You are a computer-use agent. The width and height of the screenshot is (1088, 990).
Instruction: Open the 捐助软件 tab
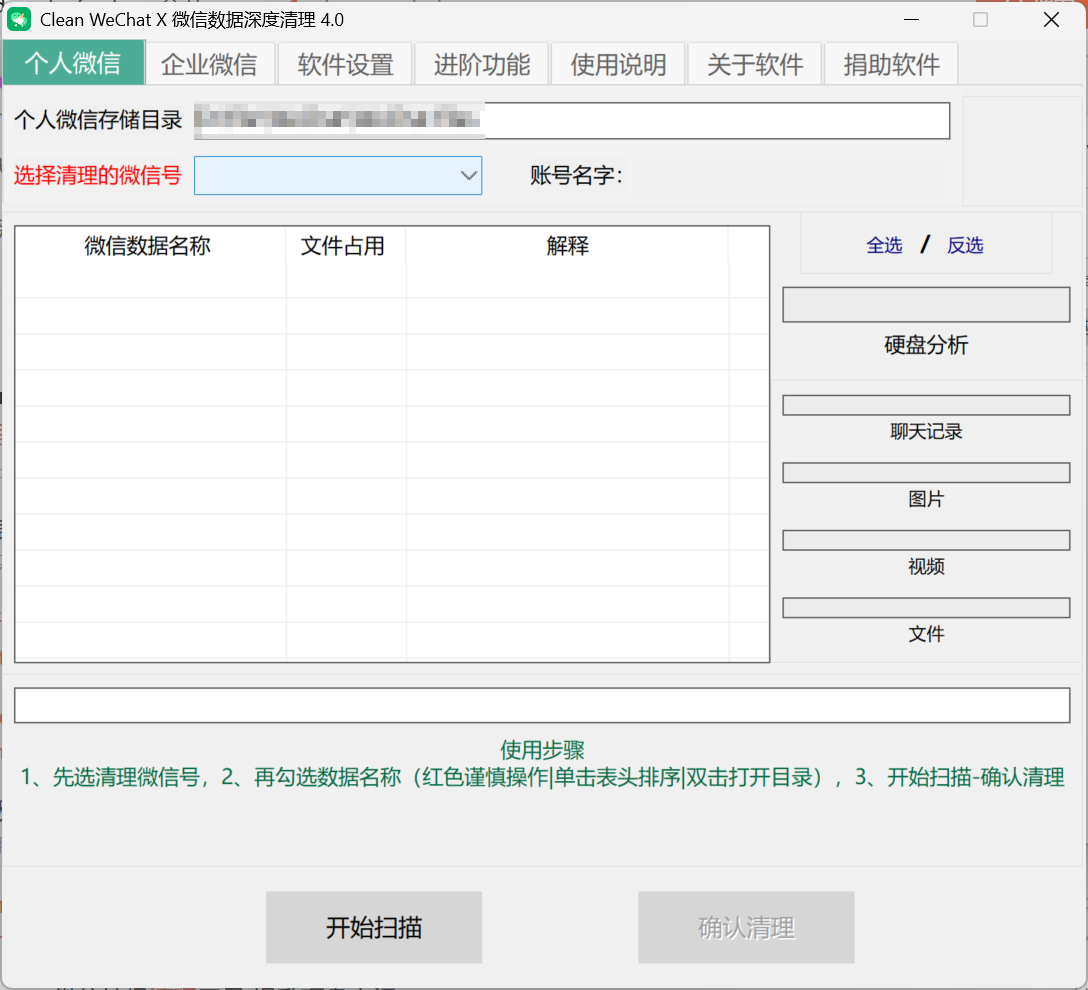(x=890, y=62)
